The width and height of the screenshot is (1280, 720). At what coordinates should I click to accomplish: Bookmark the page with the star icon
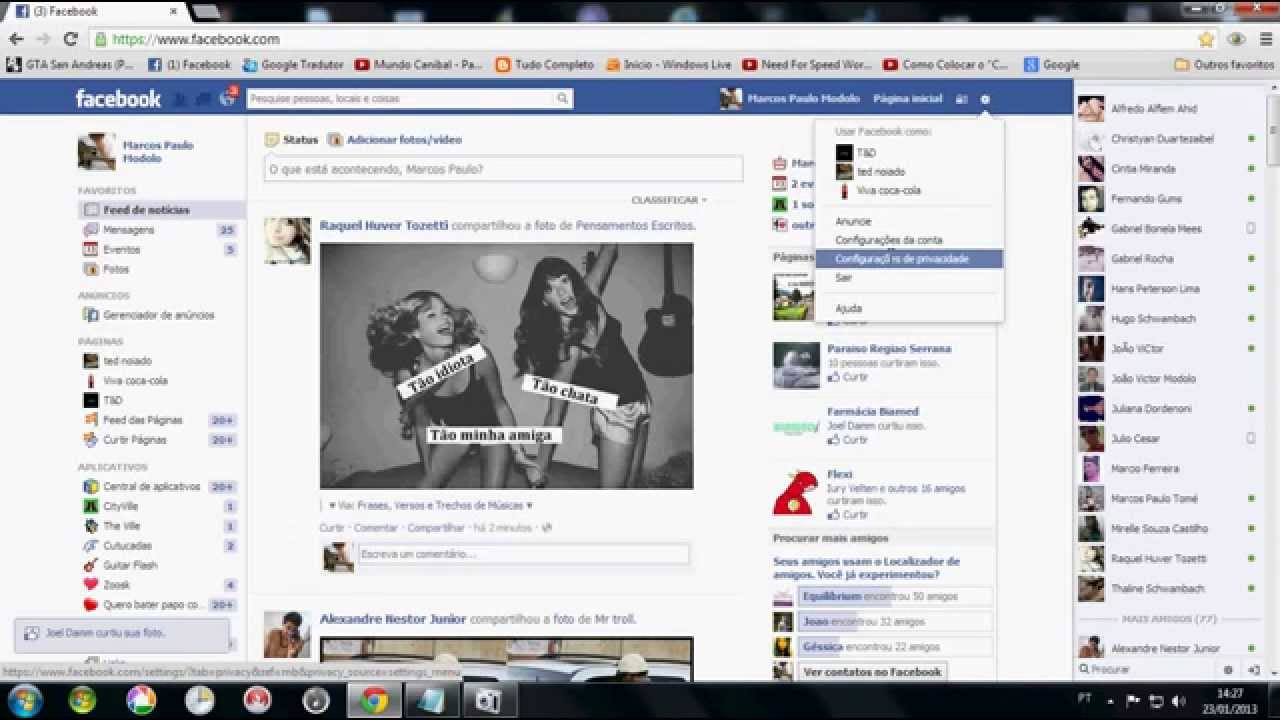(1207, 39)
